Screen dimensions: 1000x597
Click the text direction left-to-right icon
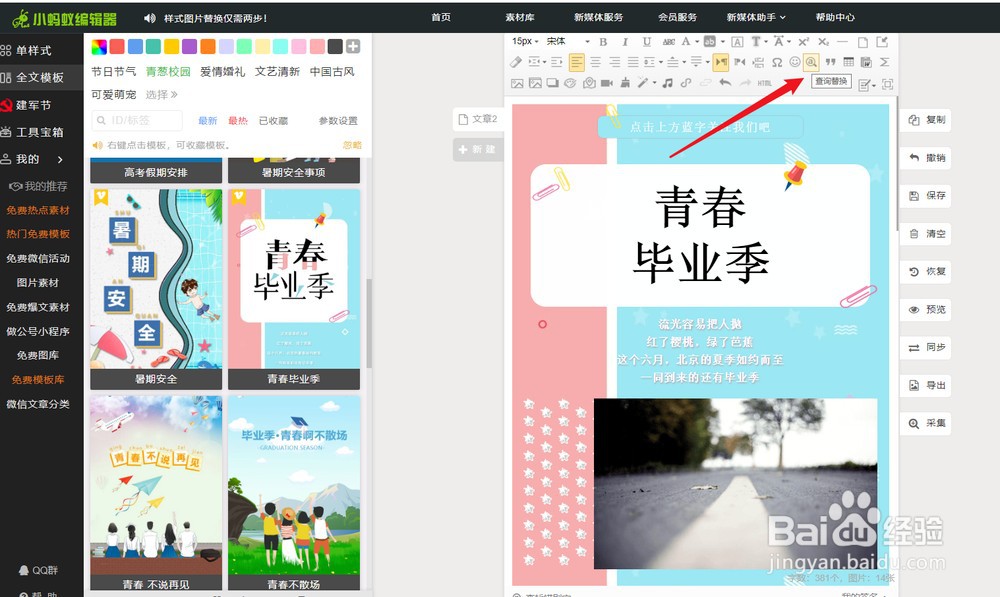tap(721, 62)
